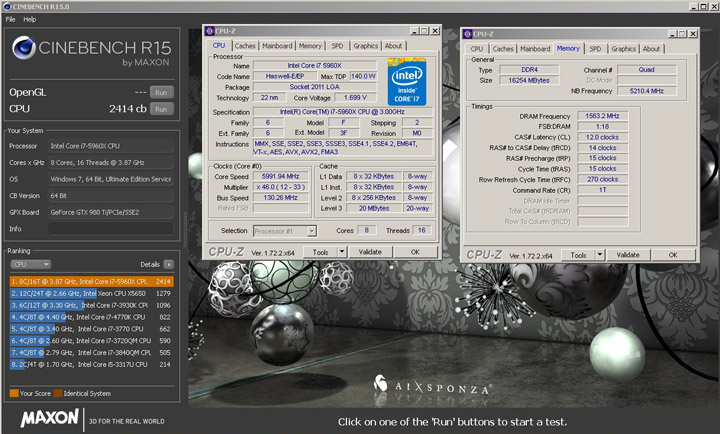The width and height of the screenshot is (720, 434).
Task: Open Caches tab in left CPU-Z window
Action: click(x=245, y=46)
